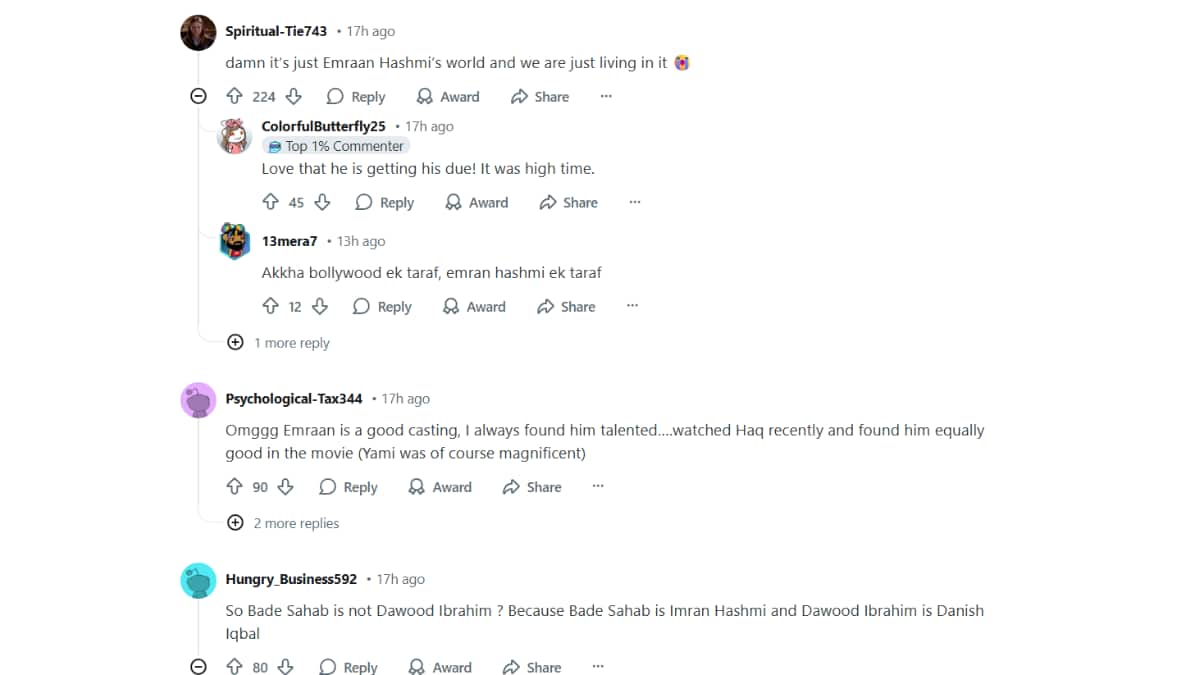Downvote the comment by ColorfulButterfly25
Image resolution: width=1200 pixels, height=675 pixels.
pos(322,202)
